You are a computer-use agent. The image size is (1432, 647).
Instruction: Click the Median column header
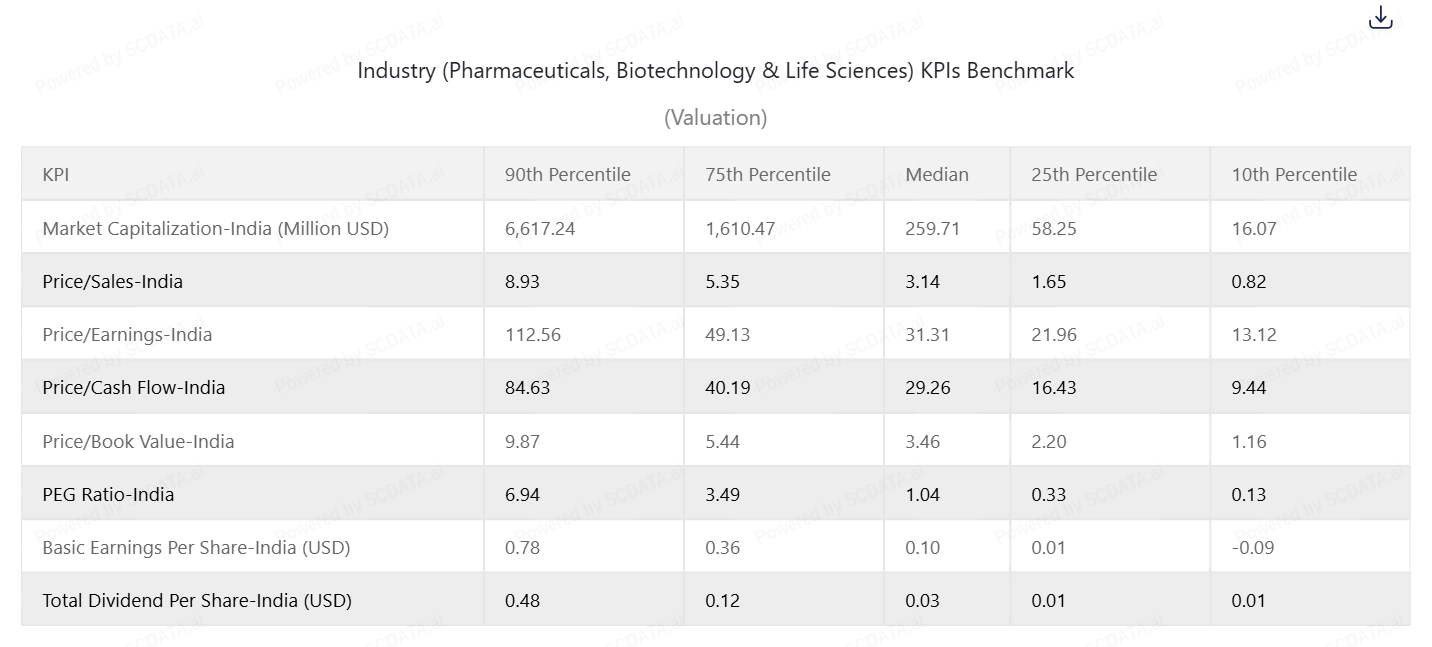936,174
